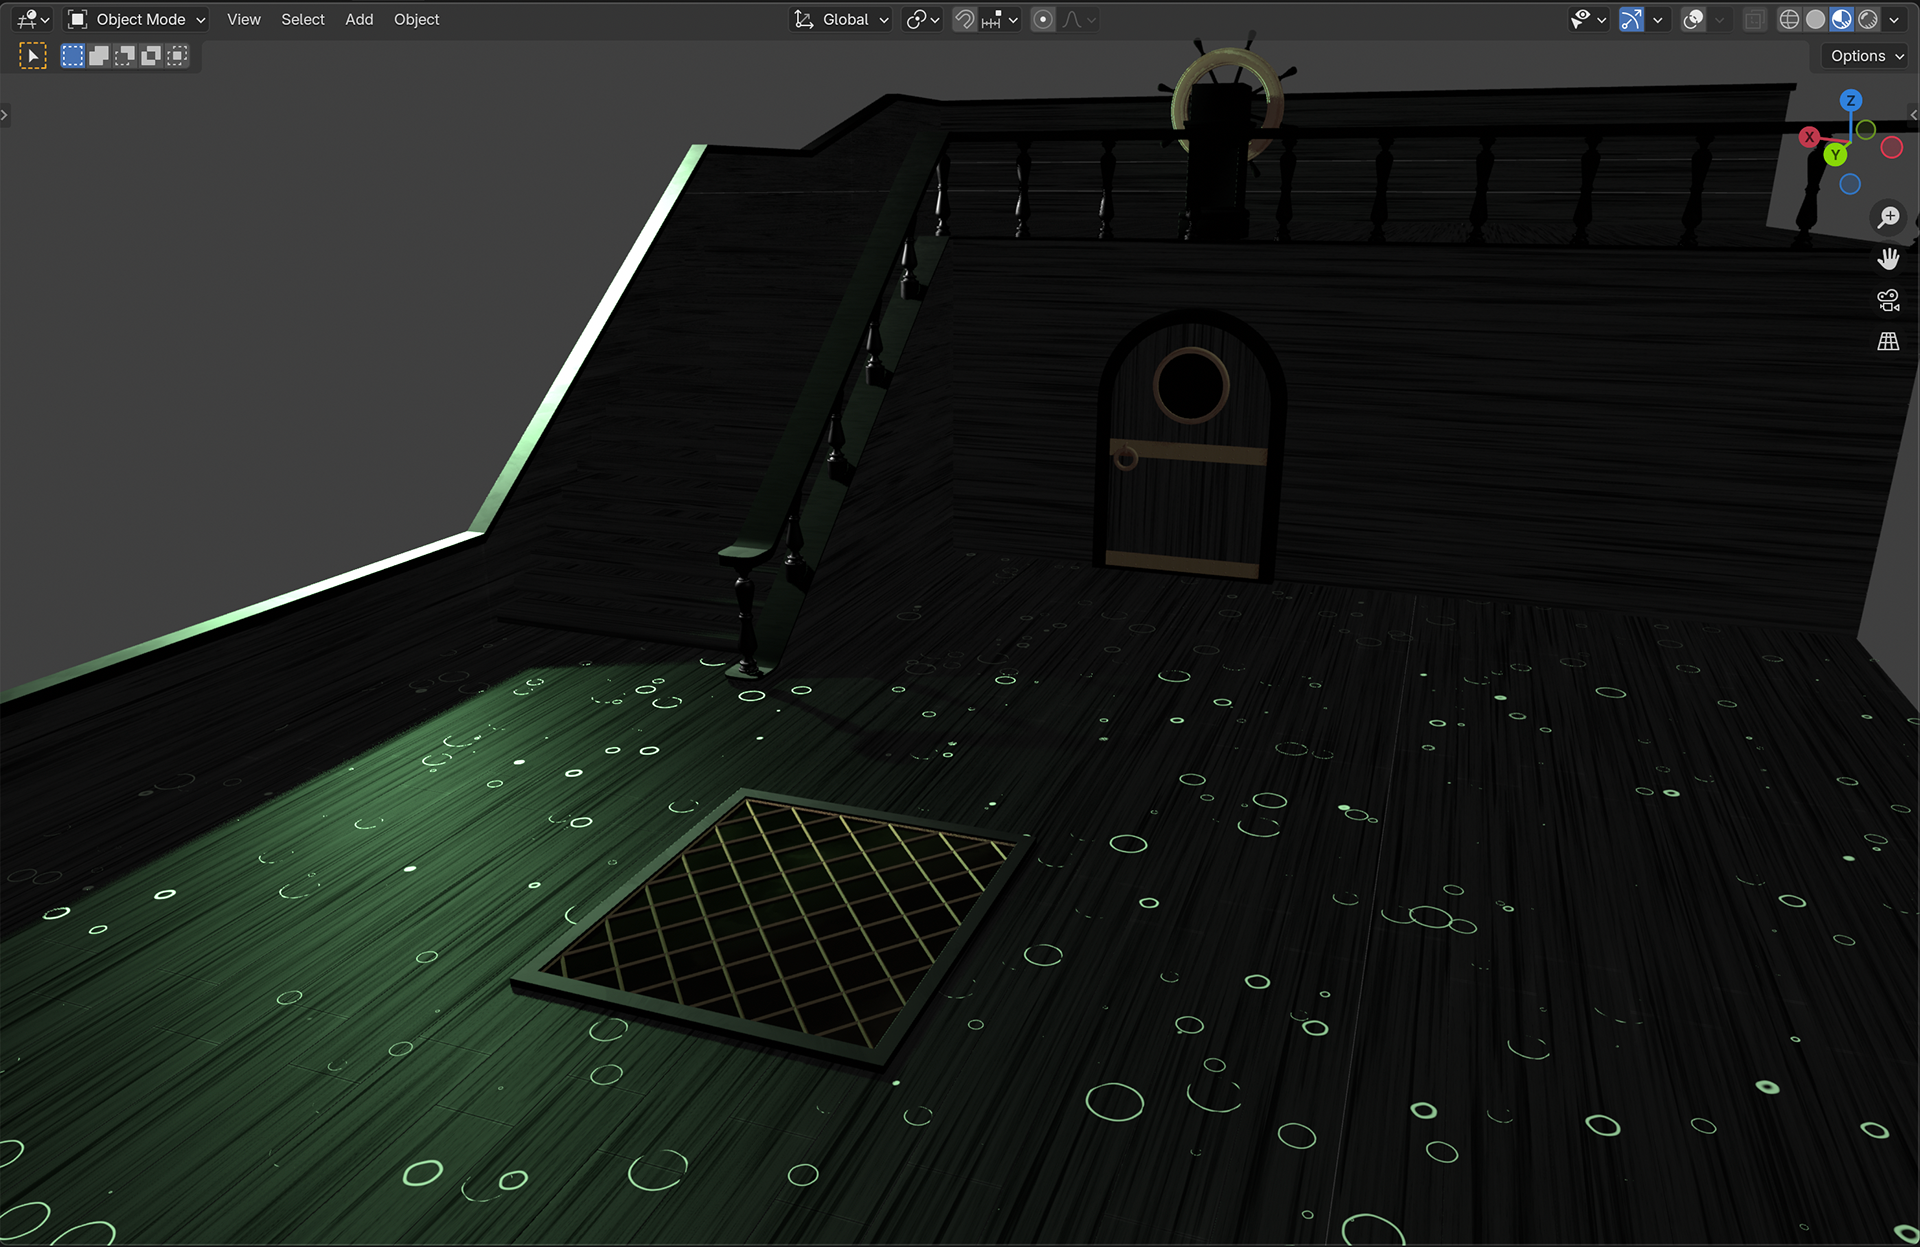Toggle snapping magnet button
The height and width of the screenshot is (1247, 1920).
coord(964,19)
